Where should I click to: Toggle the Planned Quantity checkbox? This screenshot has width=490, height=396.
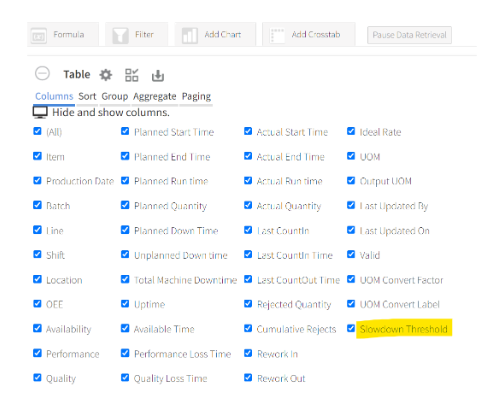(125, 205)
